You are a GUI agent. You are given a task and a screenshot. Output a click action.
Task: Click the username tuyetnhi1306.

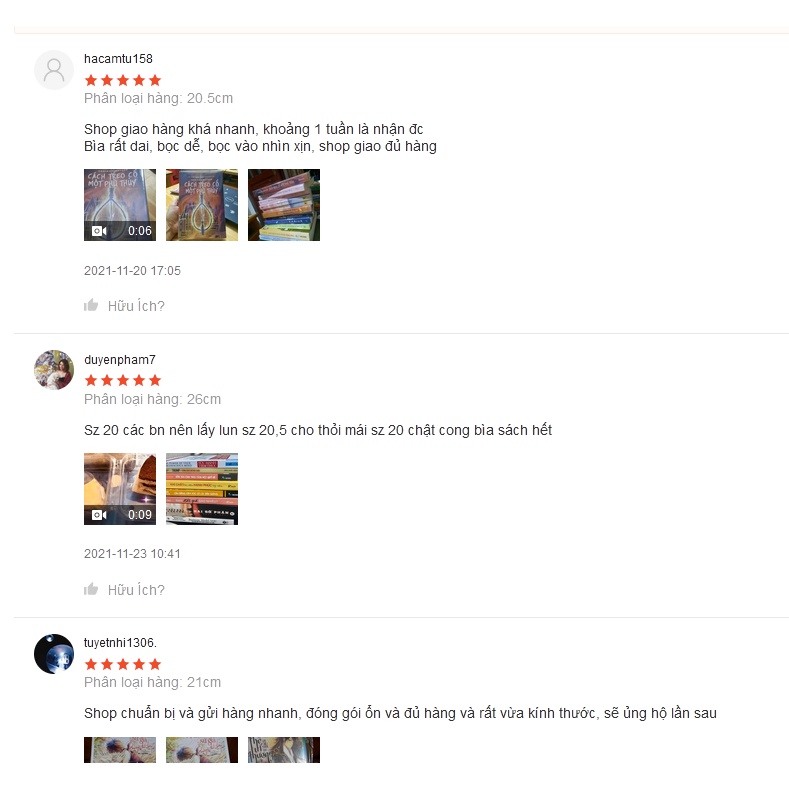click(120, 643)
